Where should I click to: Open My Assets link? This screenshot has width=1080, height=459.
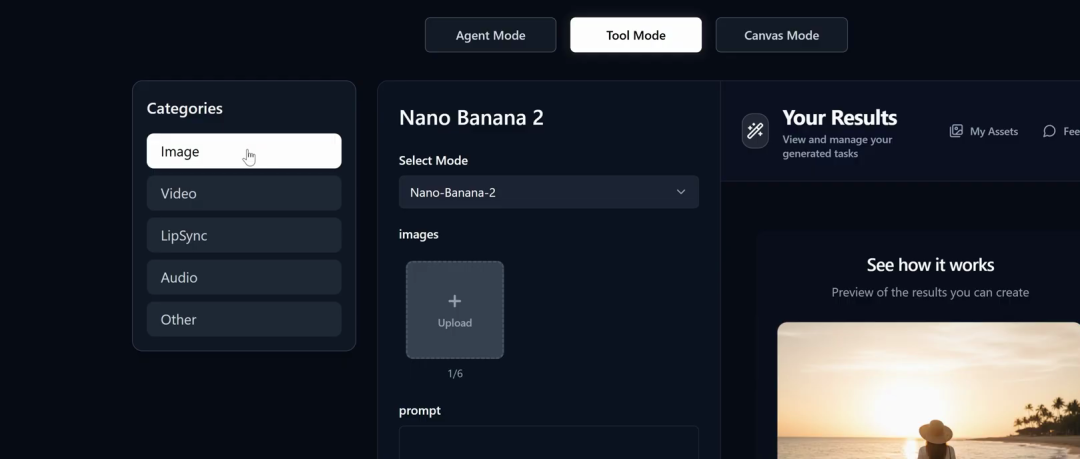coord(994,131)
